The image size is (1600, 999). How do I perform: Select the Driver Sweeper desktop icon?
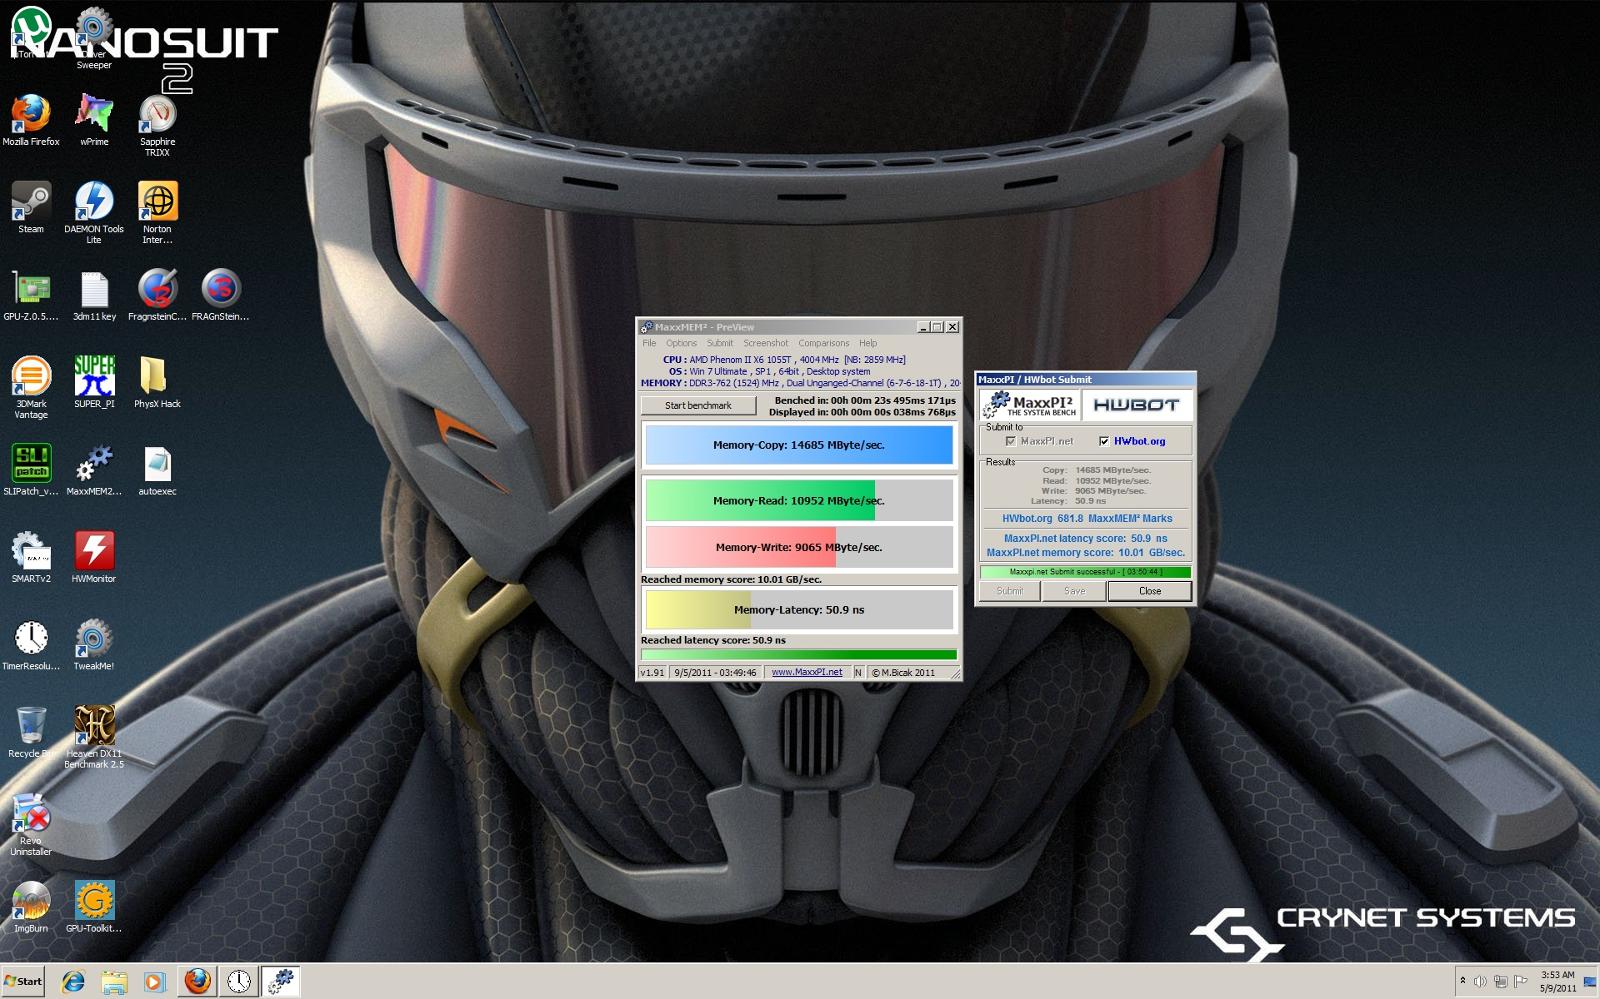click(94, 38)
